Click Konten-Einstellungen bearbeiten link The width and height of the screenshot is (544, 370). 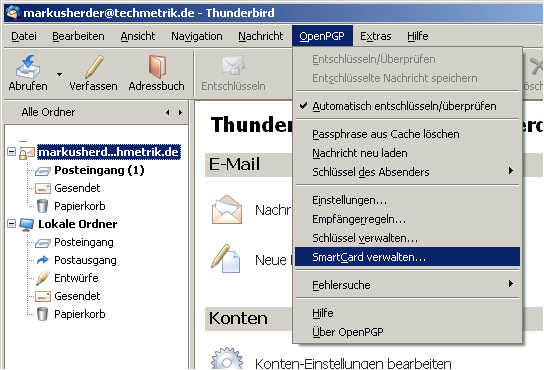click(x=353, y=363)
